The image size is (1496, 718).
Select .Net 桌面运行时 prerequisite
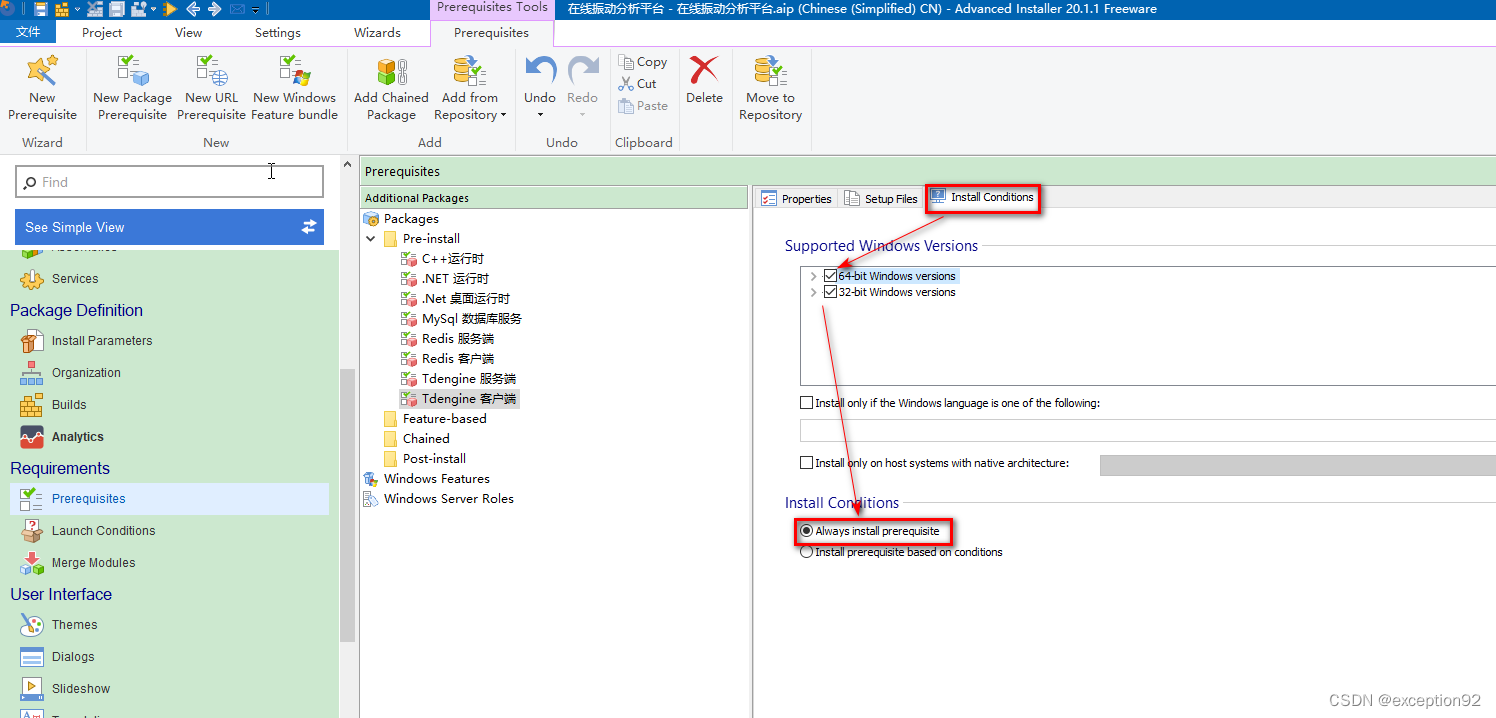(465, 299)
